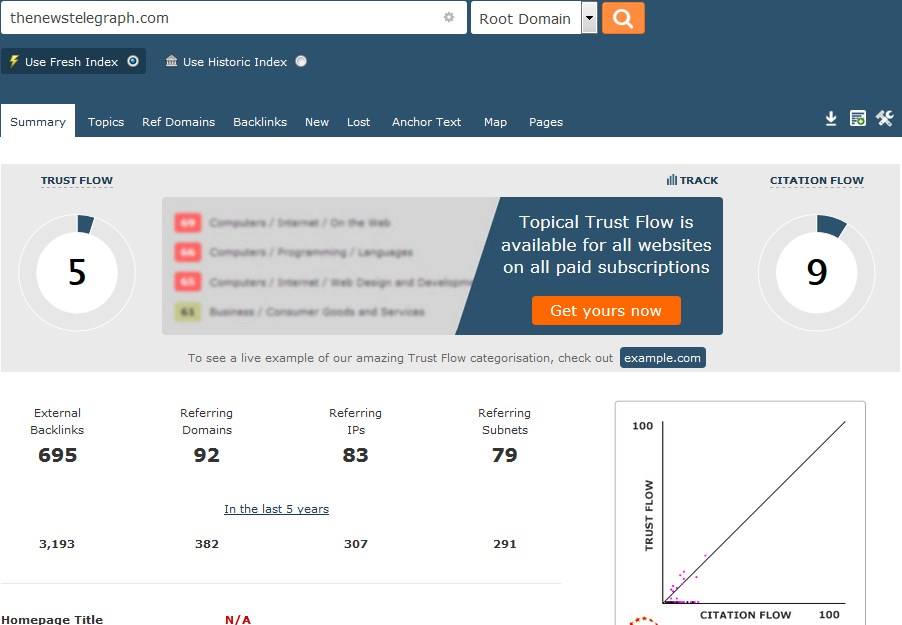Image resolution: width=902 pixels, height=625 pixels.
Task: Click the Referring Domains value 92
Action: (207, 455)
